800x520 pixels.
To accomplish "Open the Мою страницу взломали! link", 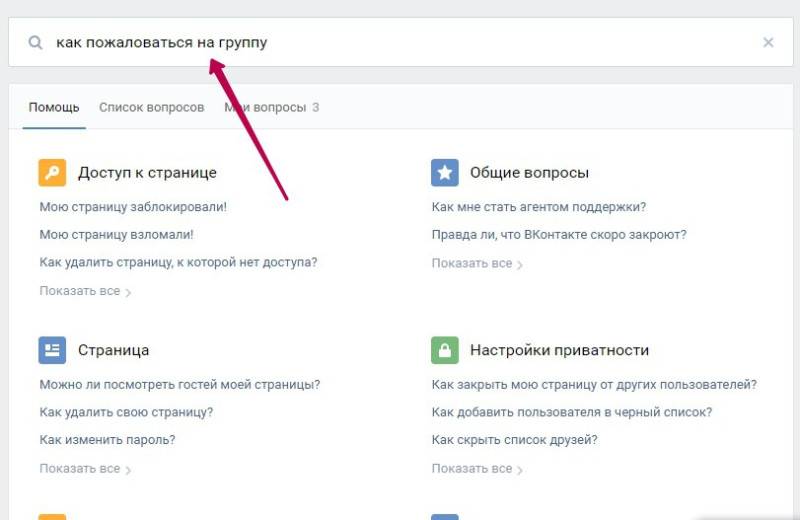I will pyautogui.click(x=116, y=235).
